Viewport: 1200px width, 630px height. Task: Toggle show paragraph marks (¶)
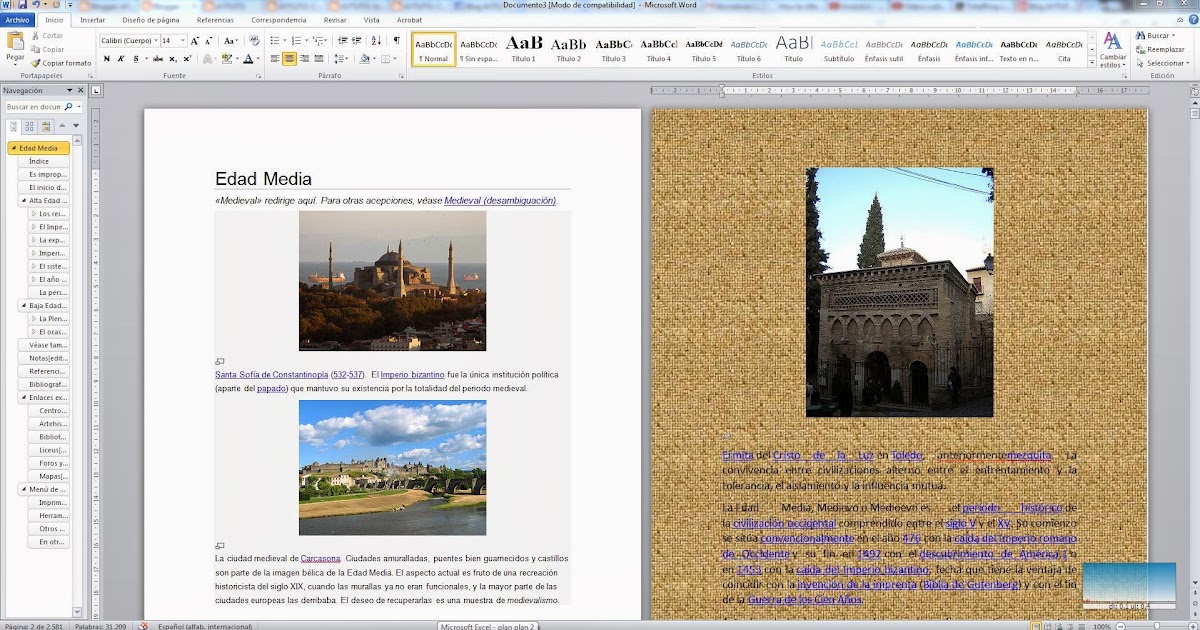[396, 41]
